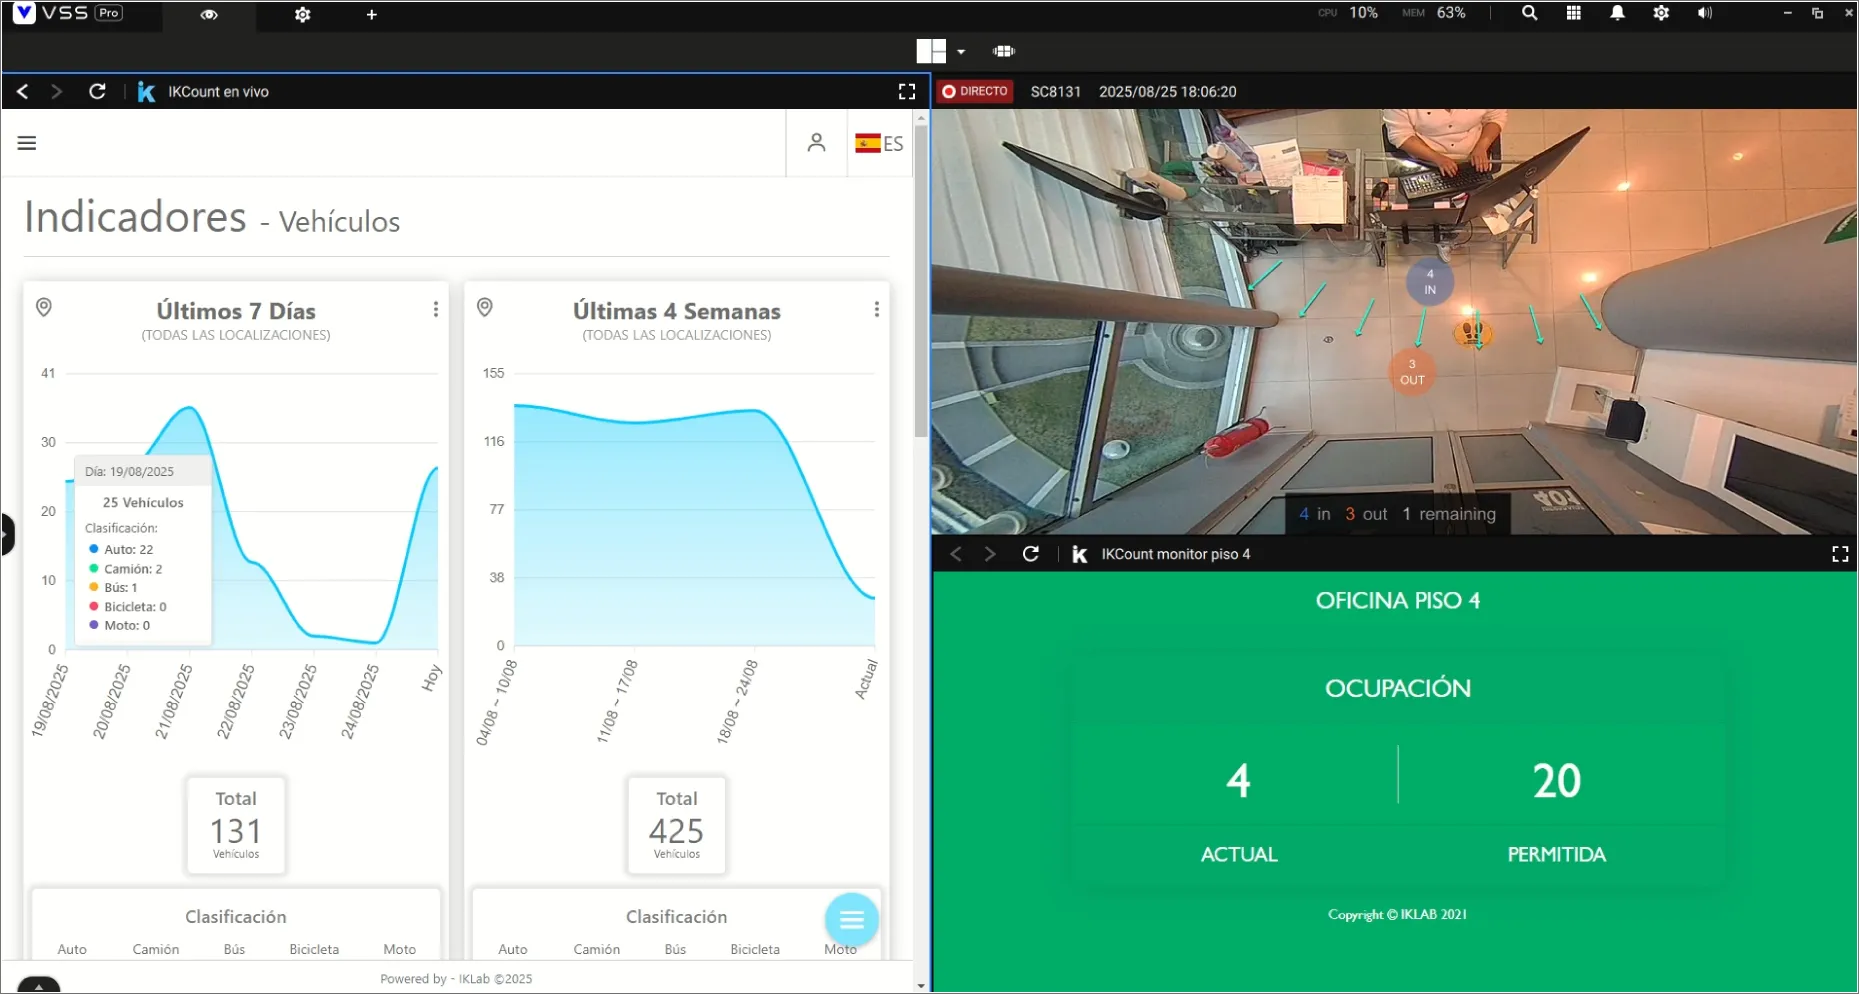Reload the IKCount en vivo panel

pyautogui.click(x=97, y=91)
